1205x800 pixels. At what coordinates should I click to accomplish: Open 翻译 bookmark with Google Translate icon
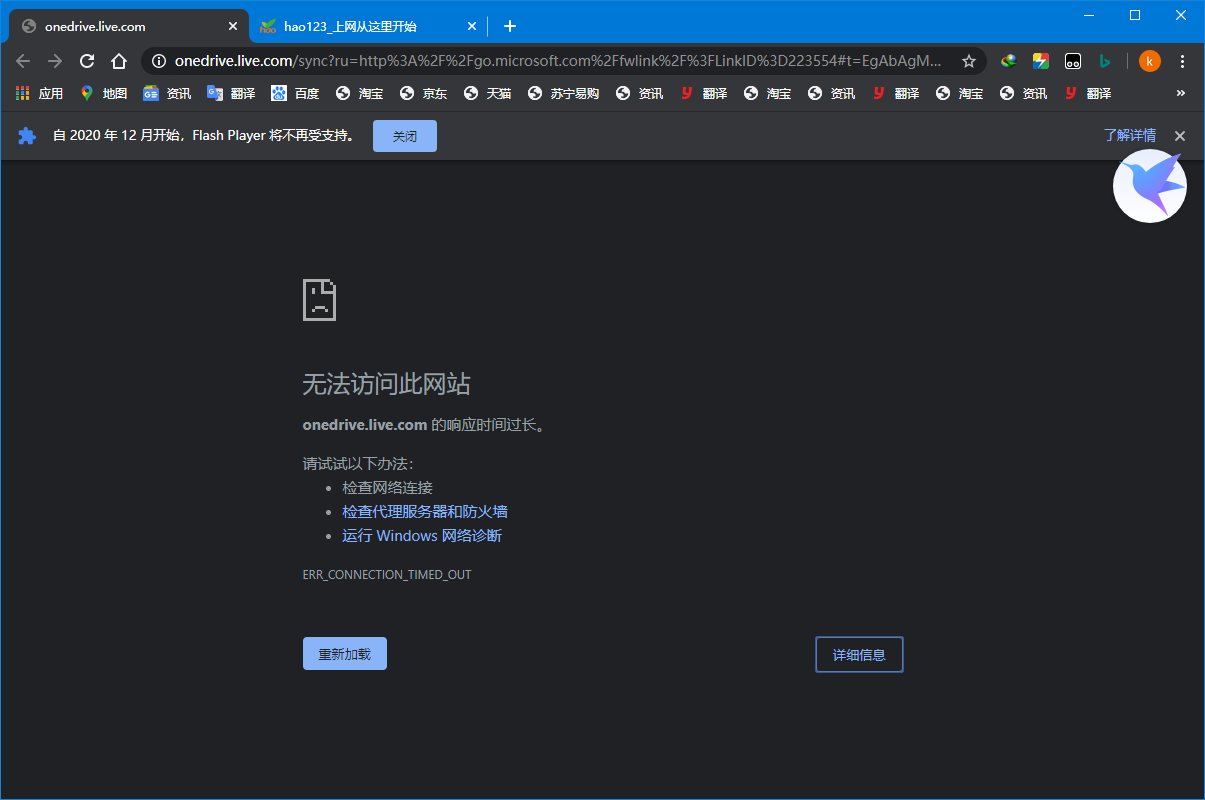tap(231, 93)
